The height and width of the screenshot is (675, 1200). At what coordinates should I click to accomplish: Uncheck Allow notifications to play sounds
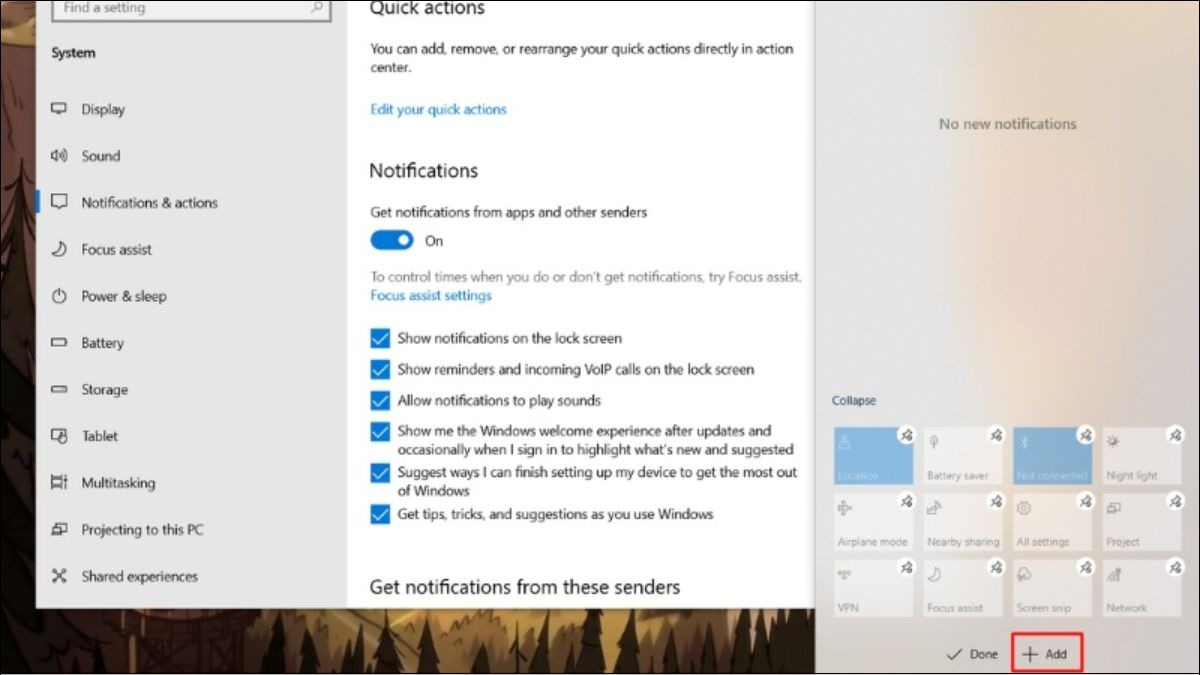pos(380,400)
